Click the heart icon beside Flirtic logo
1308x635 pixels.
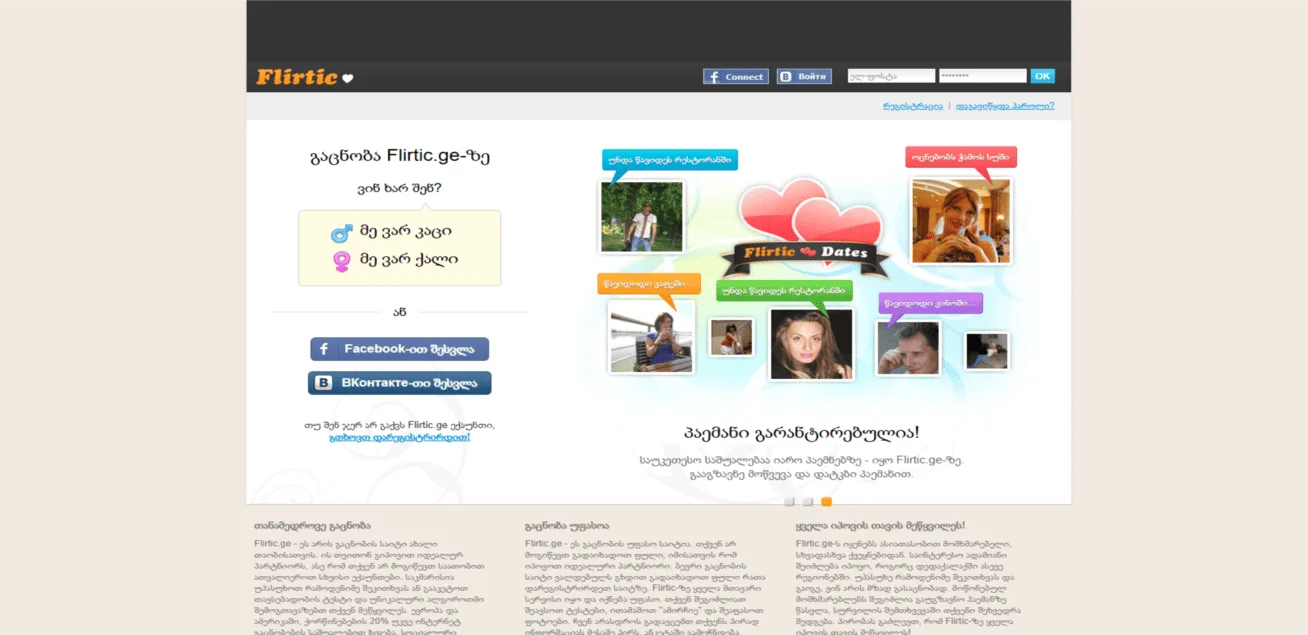[348, 78]
